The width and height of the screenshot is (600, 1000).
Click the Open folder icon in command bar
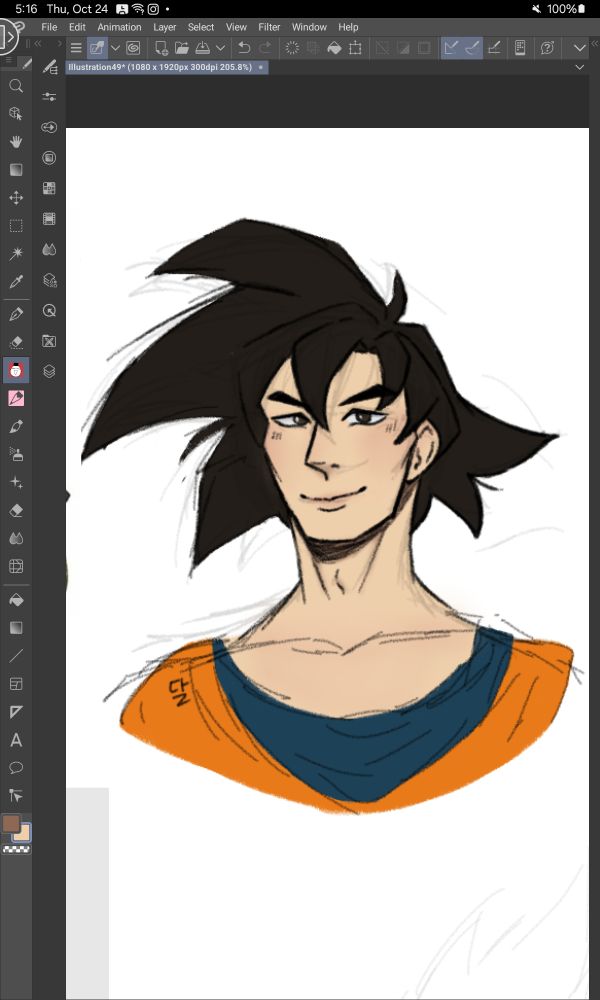(x=182, y=48)
